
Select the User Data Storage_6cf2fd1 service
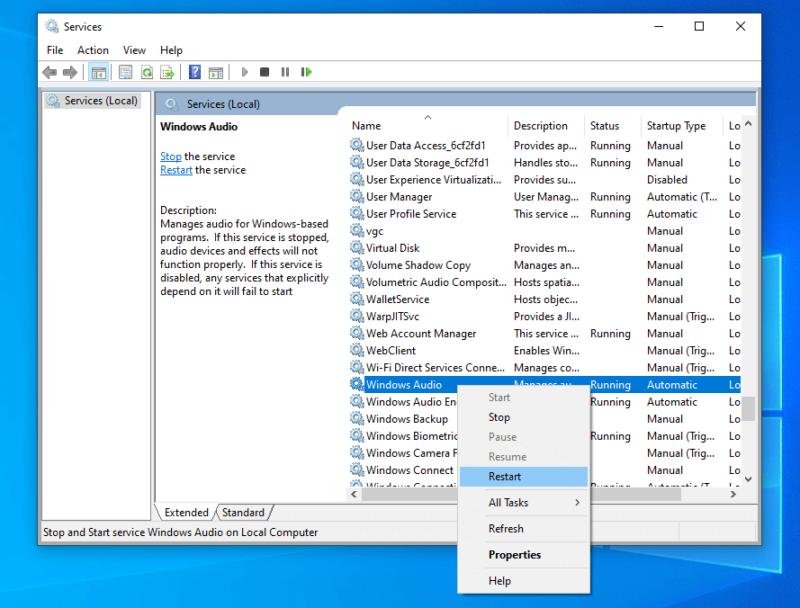tap(544, 163)
